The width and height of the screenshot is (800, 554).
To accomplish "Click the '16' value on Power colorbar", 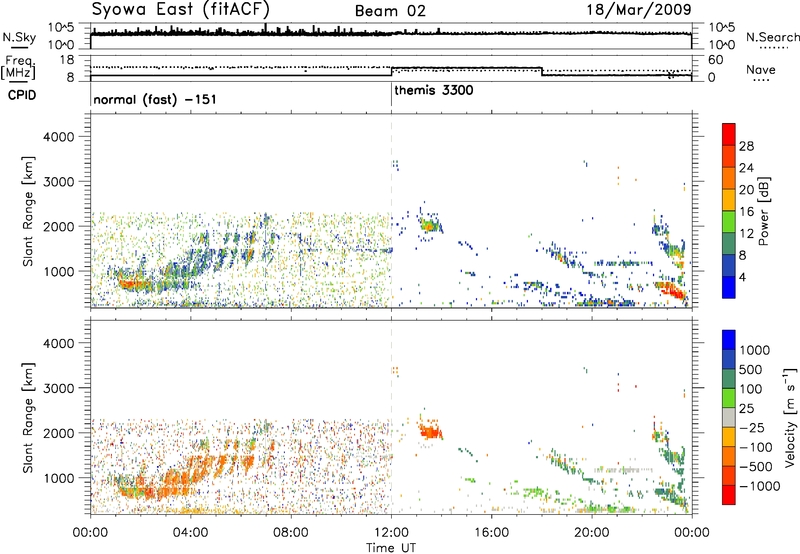I will click(x=746, y=212).
